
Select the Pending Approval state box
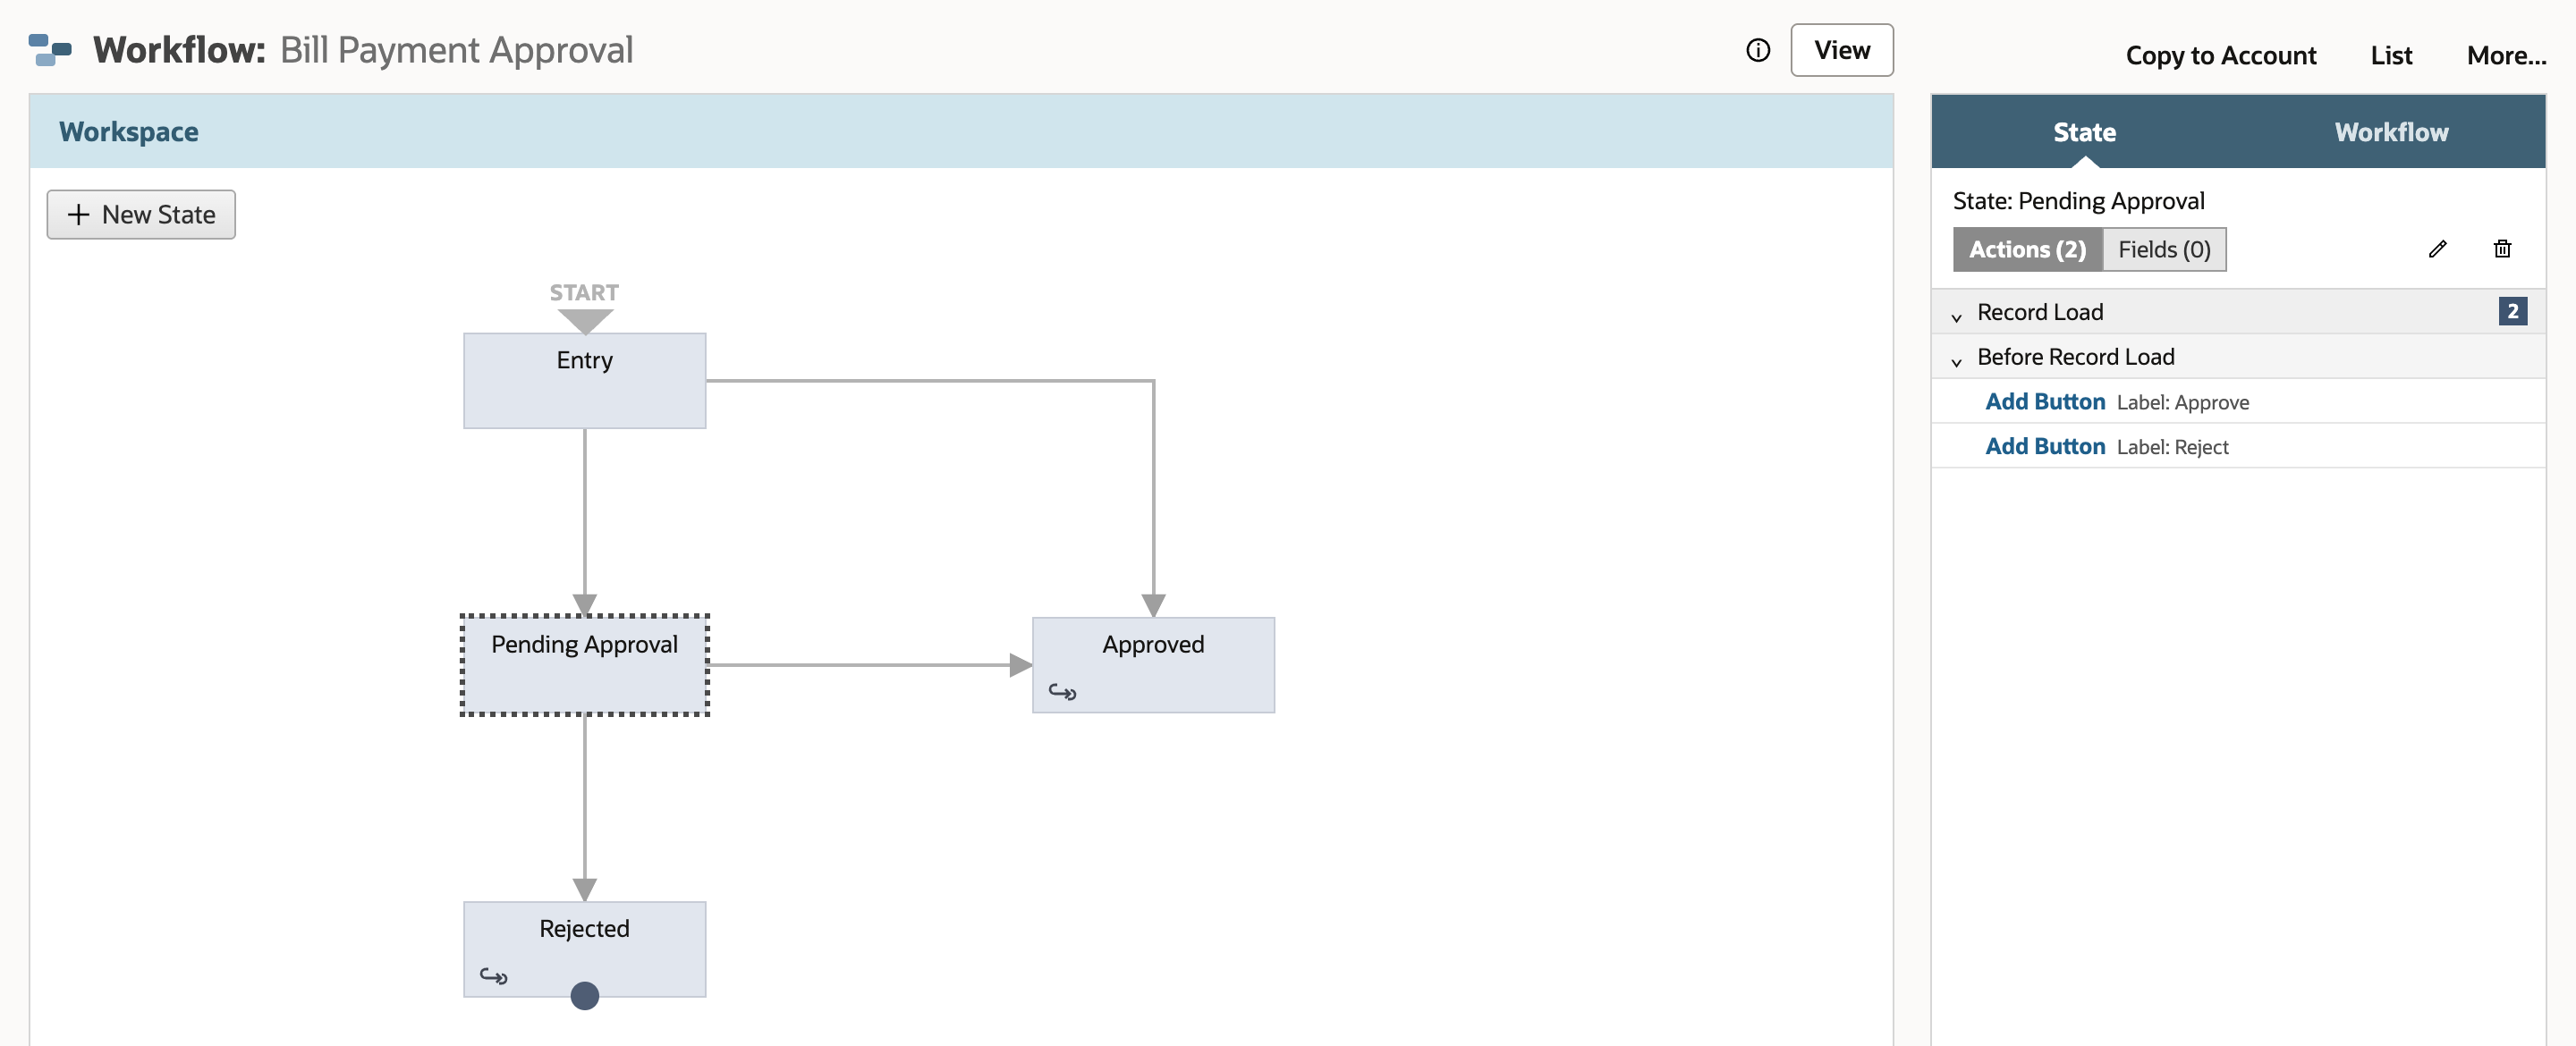pos(585,665)
